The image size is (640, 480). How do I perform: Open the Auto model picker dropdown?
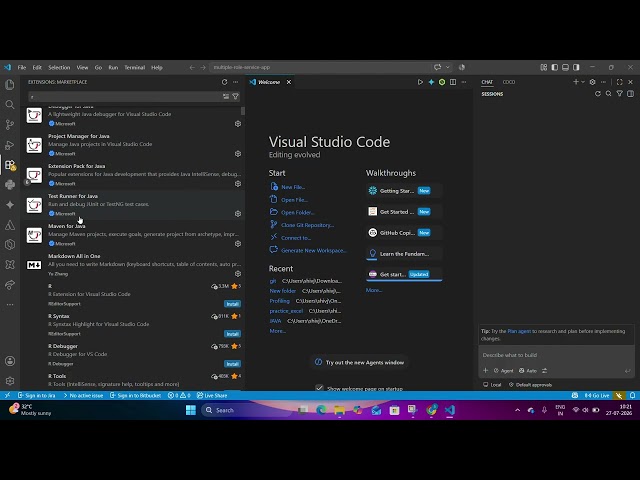point(528,371)
